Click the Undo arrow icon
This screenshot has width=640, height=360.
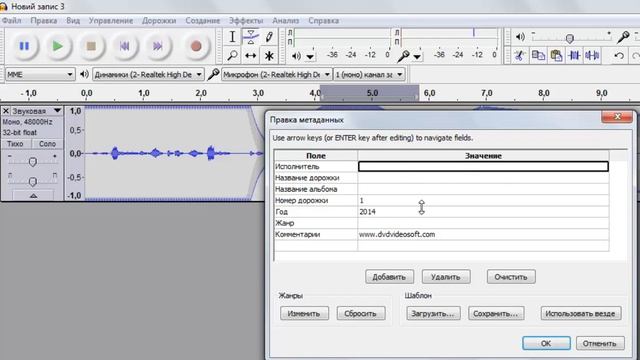click(x=619, y=55)
